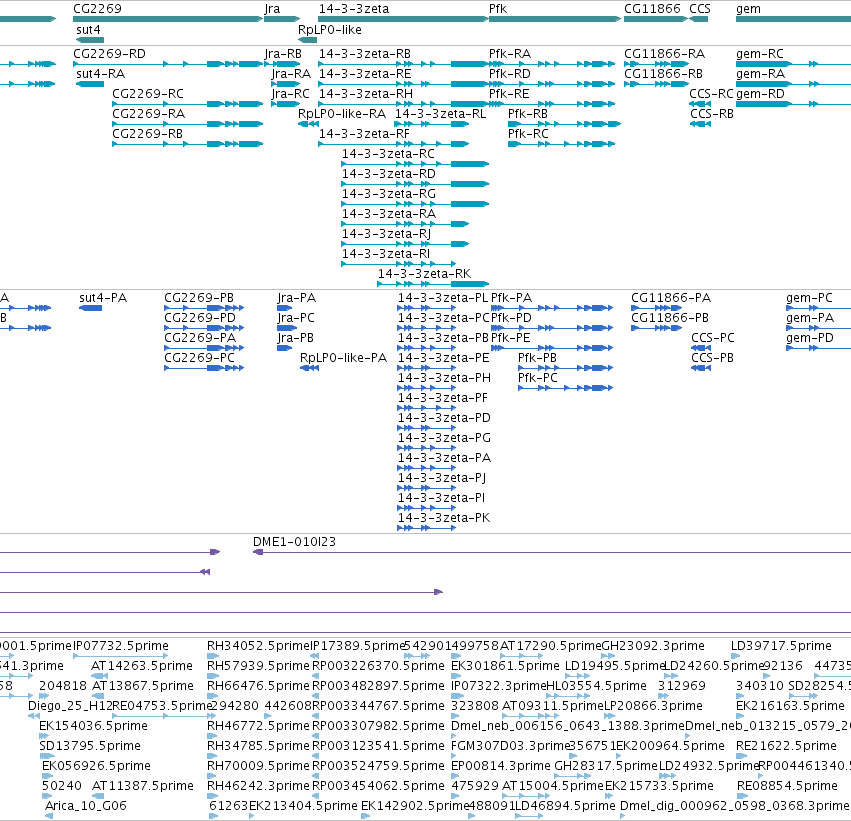
Task: Click the Jra-RB transcript label
Action: click(x=283, y=54)
